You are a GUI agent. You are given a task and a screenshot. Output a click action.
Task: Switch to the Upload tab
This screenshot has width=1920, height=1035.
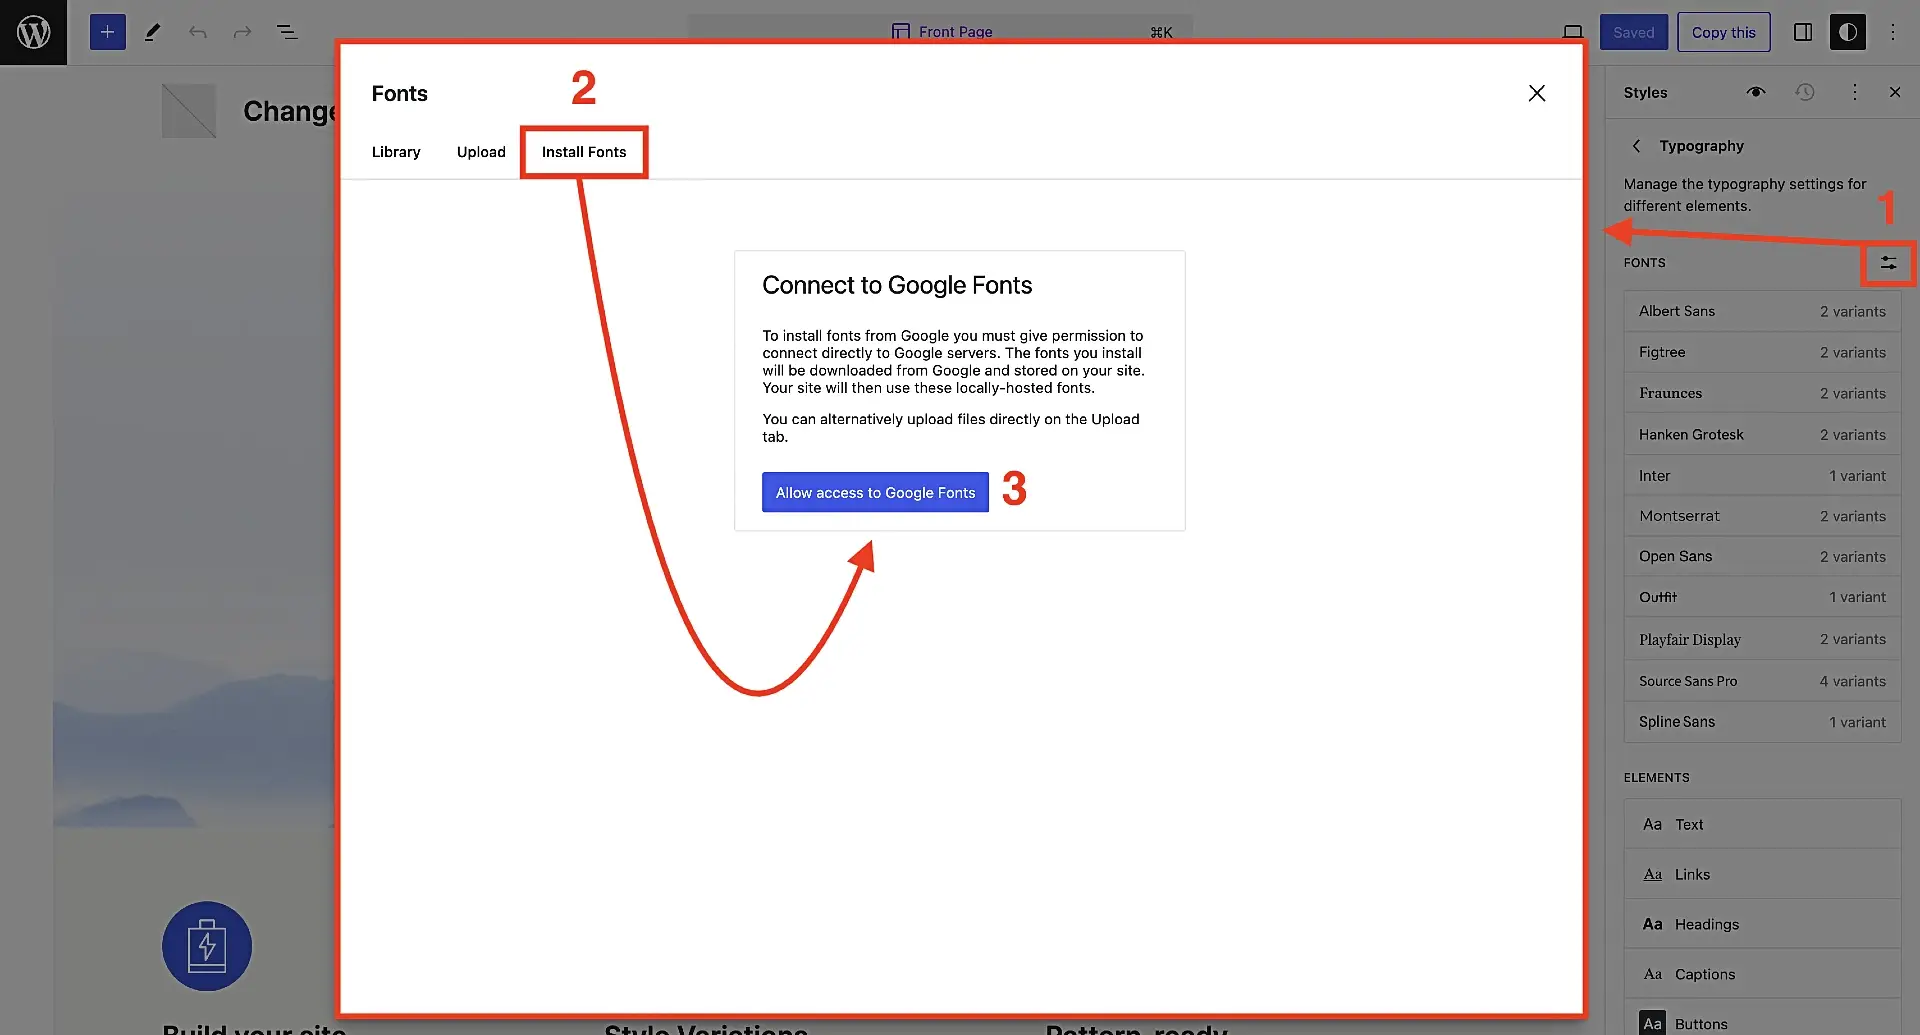click(481, 152)
